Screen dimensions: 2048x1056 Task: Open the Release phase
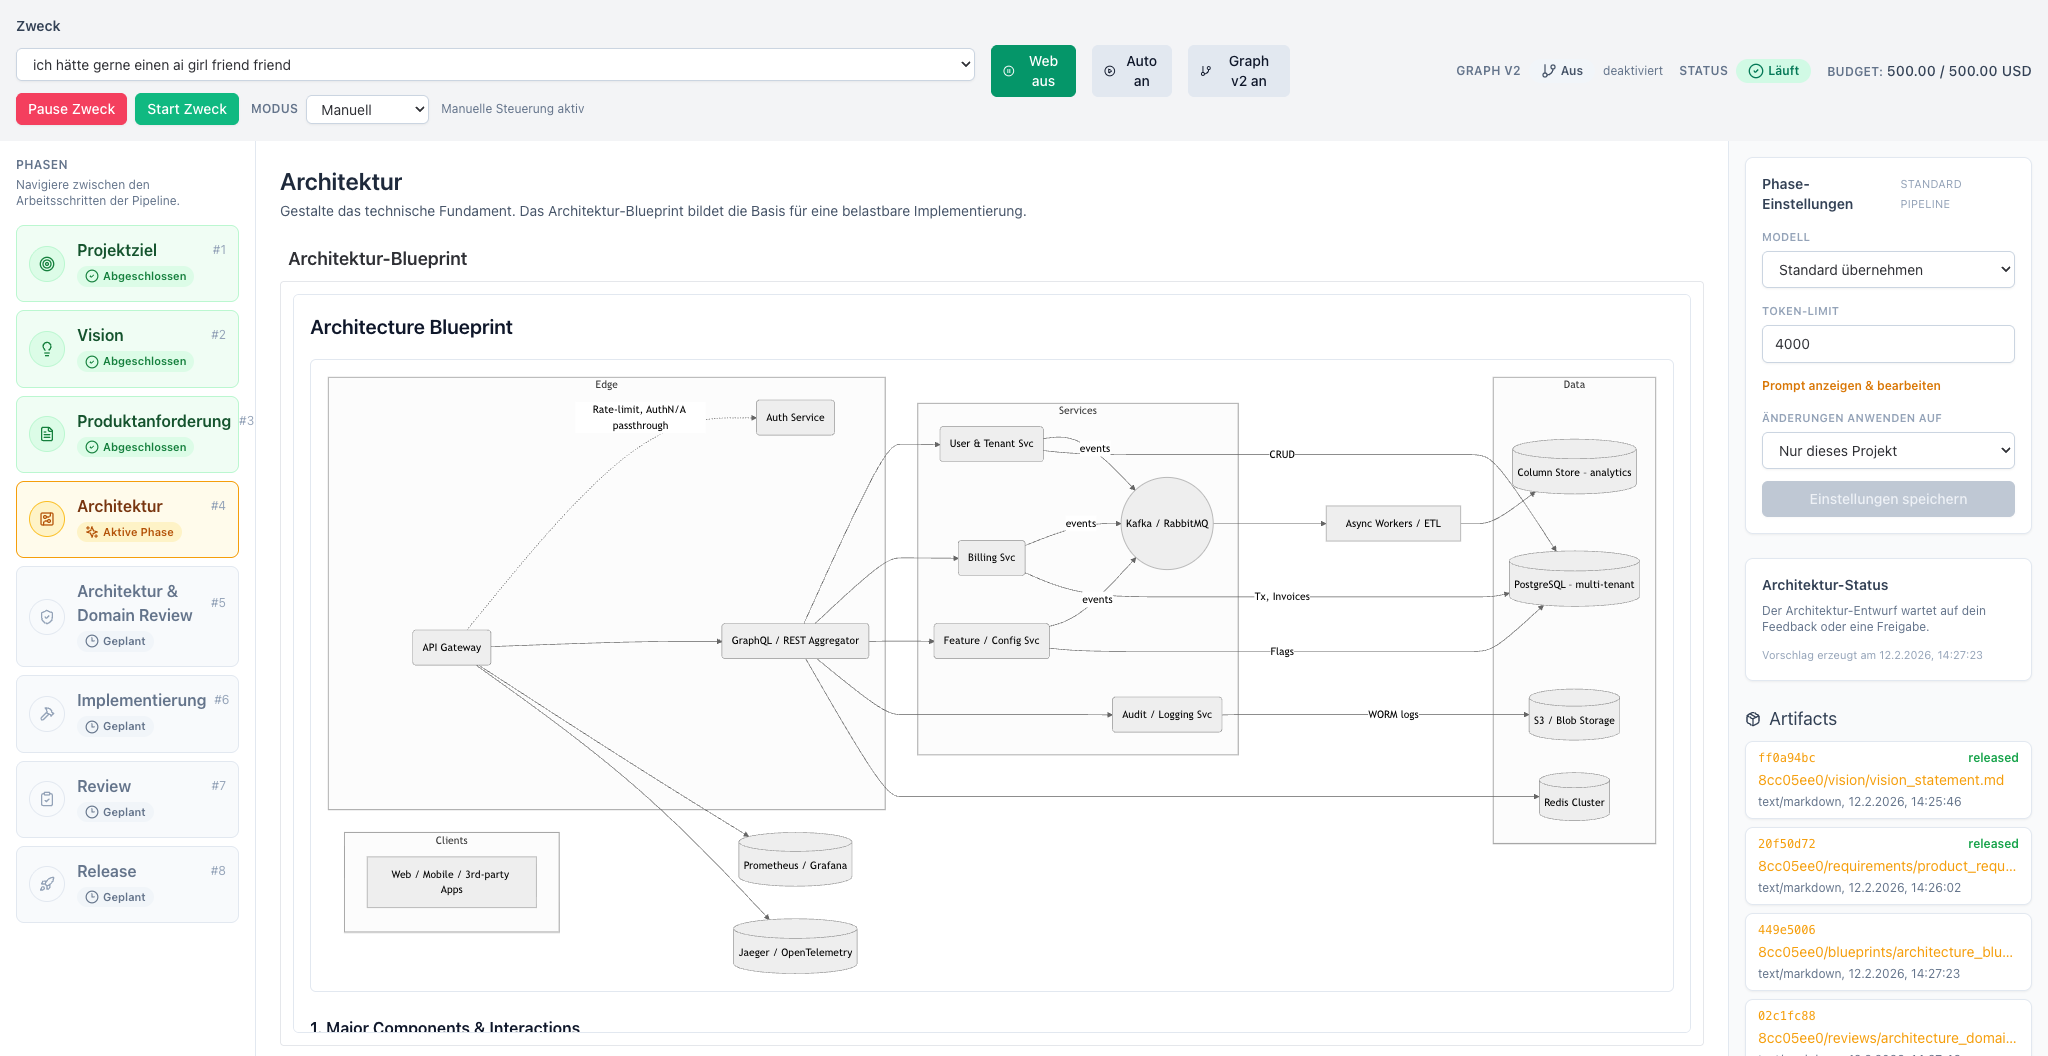127,884
